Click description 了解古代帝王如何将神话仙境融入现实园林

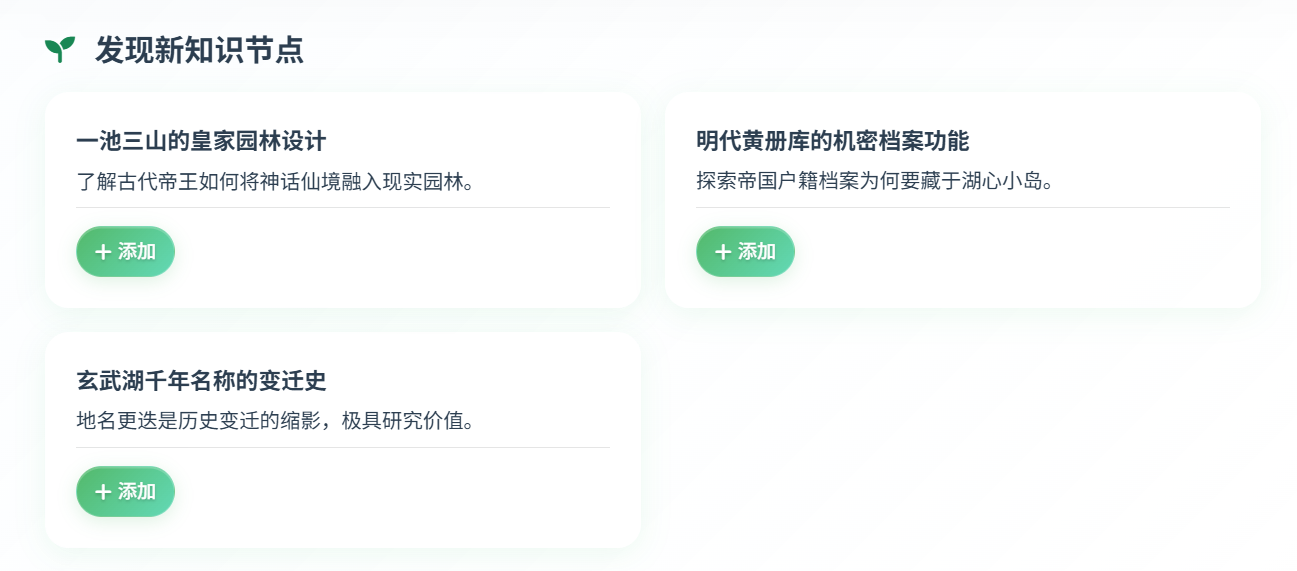point(275,182)
